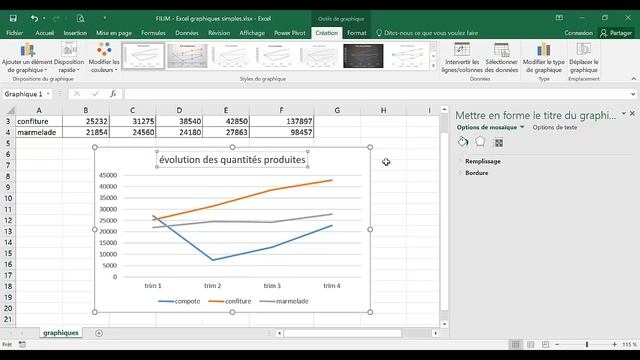This screenshot has width=640, height=360.
Task: Click the Dites-nous search box
Action: [427, 33]
